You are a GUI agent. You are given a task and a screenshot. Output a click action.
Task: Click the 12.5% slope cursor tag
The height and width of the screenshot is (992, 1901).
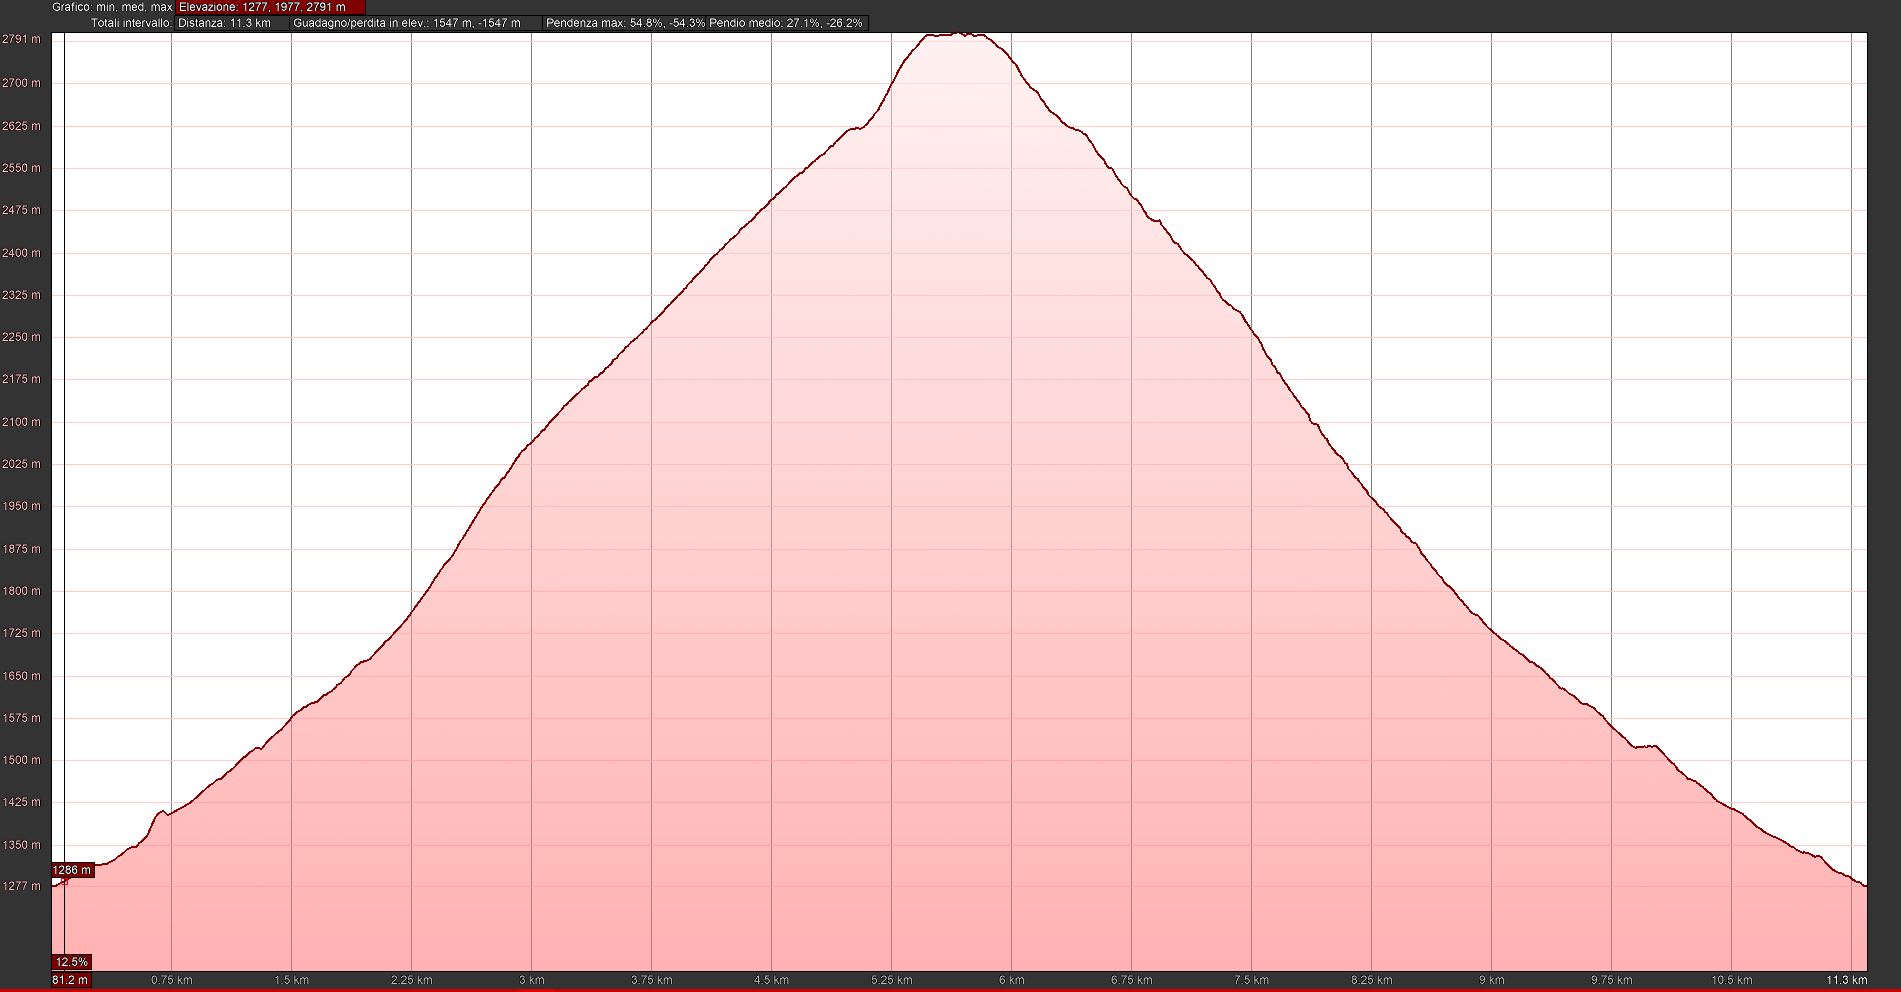(72, 962)
